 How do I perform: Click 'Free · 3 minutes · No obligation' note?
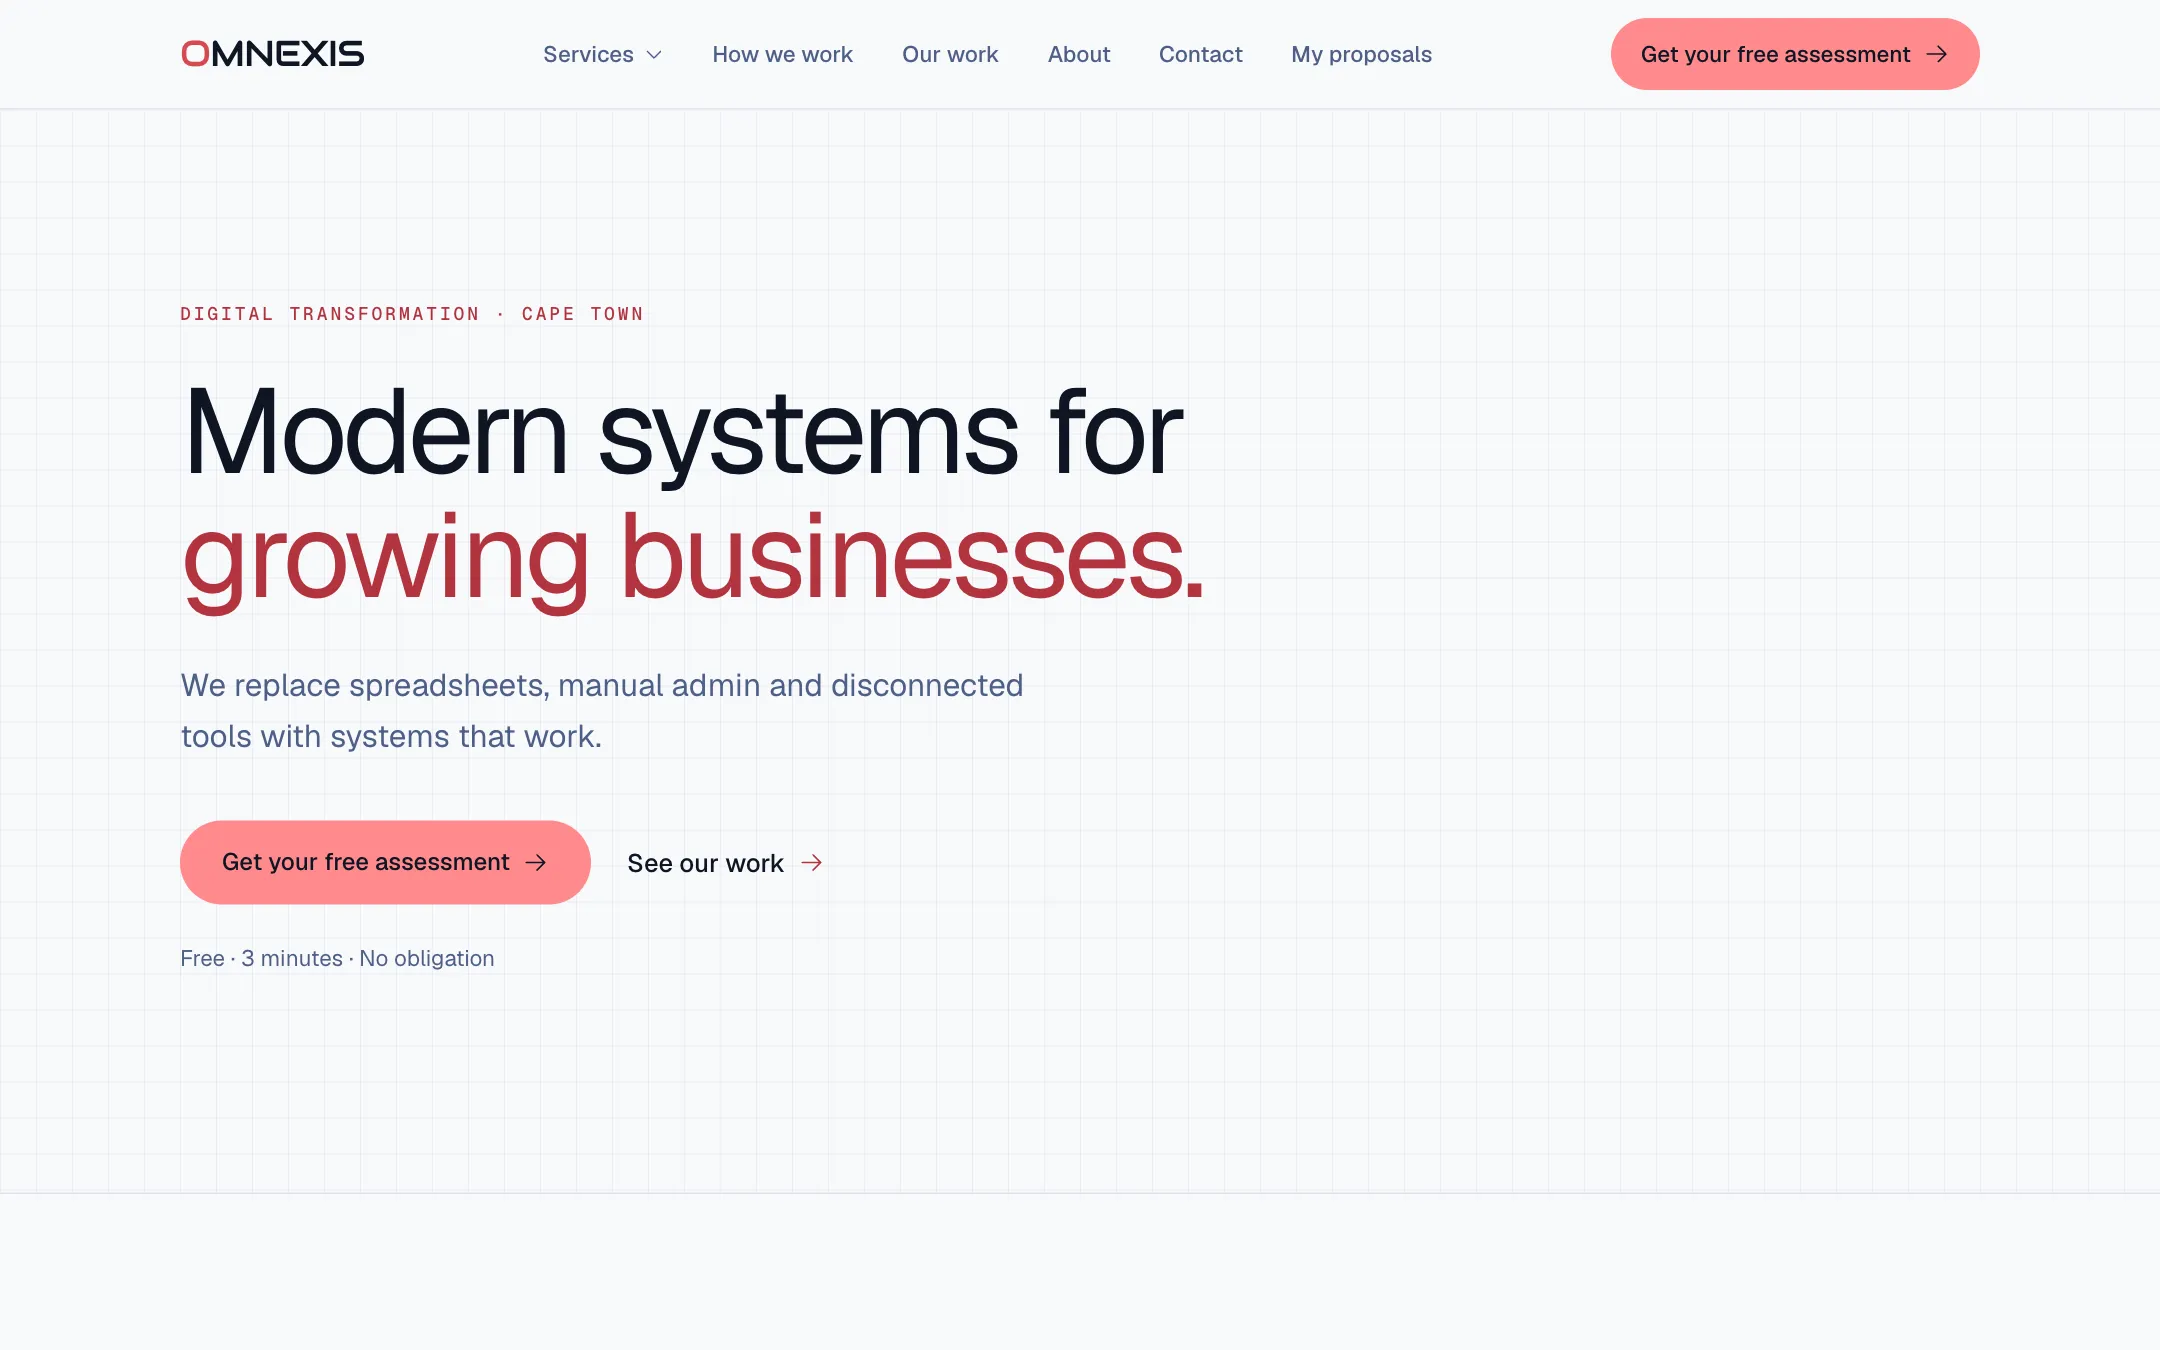pyautogui.click(x=337, y=958)
